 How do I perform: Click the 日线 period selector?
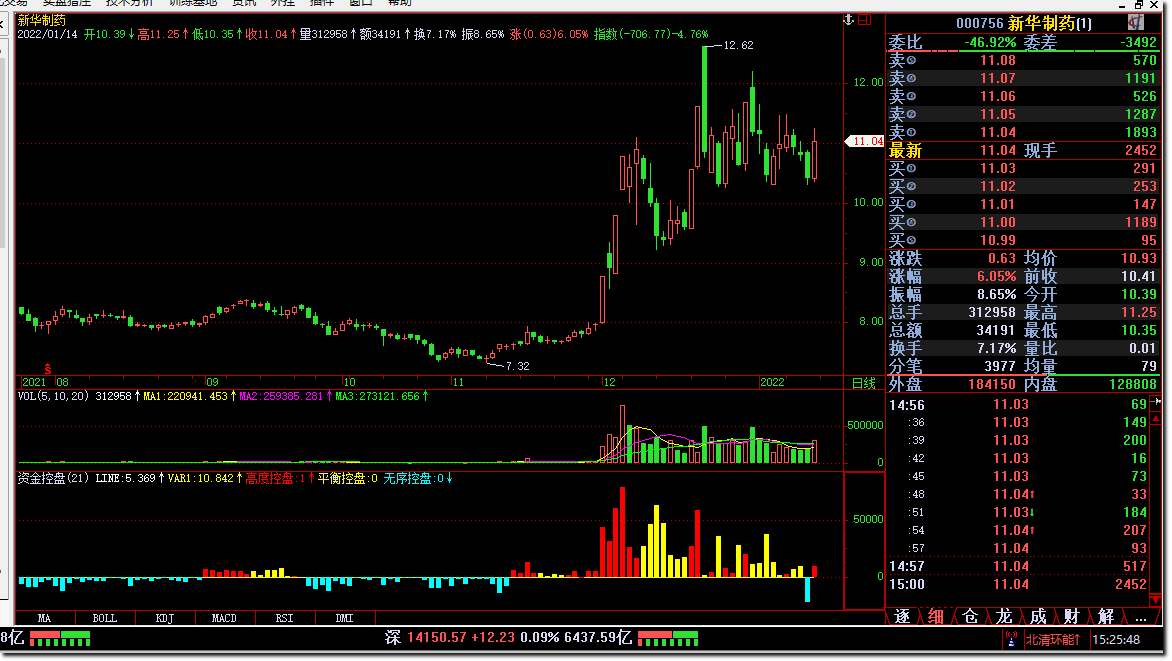click(x=864, y=383)
